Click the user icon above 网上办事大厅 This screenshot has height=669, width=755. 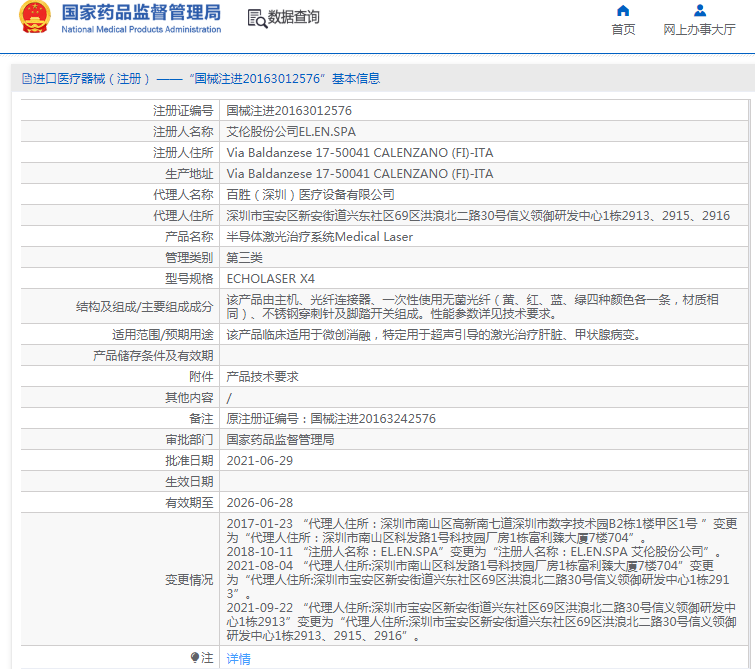coord(700,11)
